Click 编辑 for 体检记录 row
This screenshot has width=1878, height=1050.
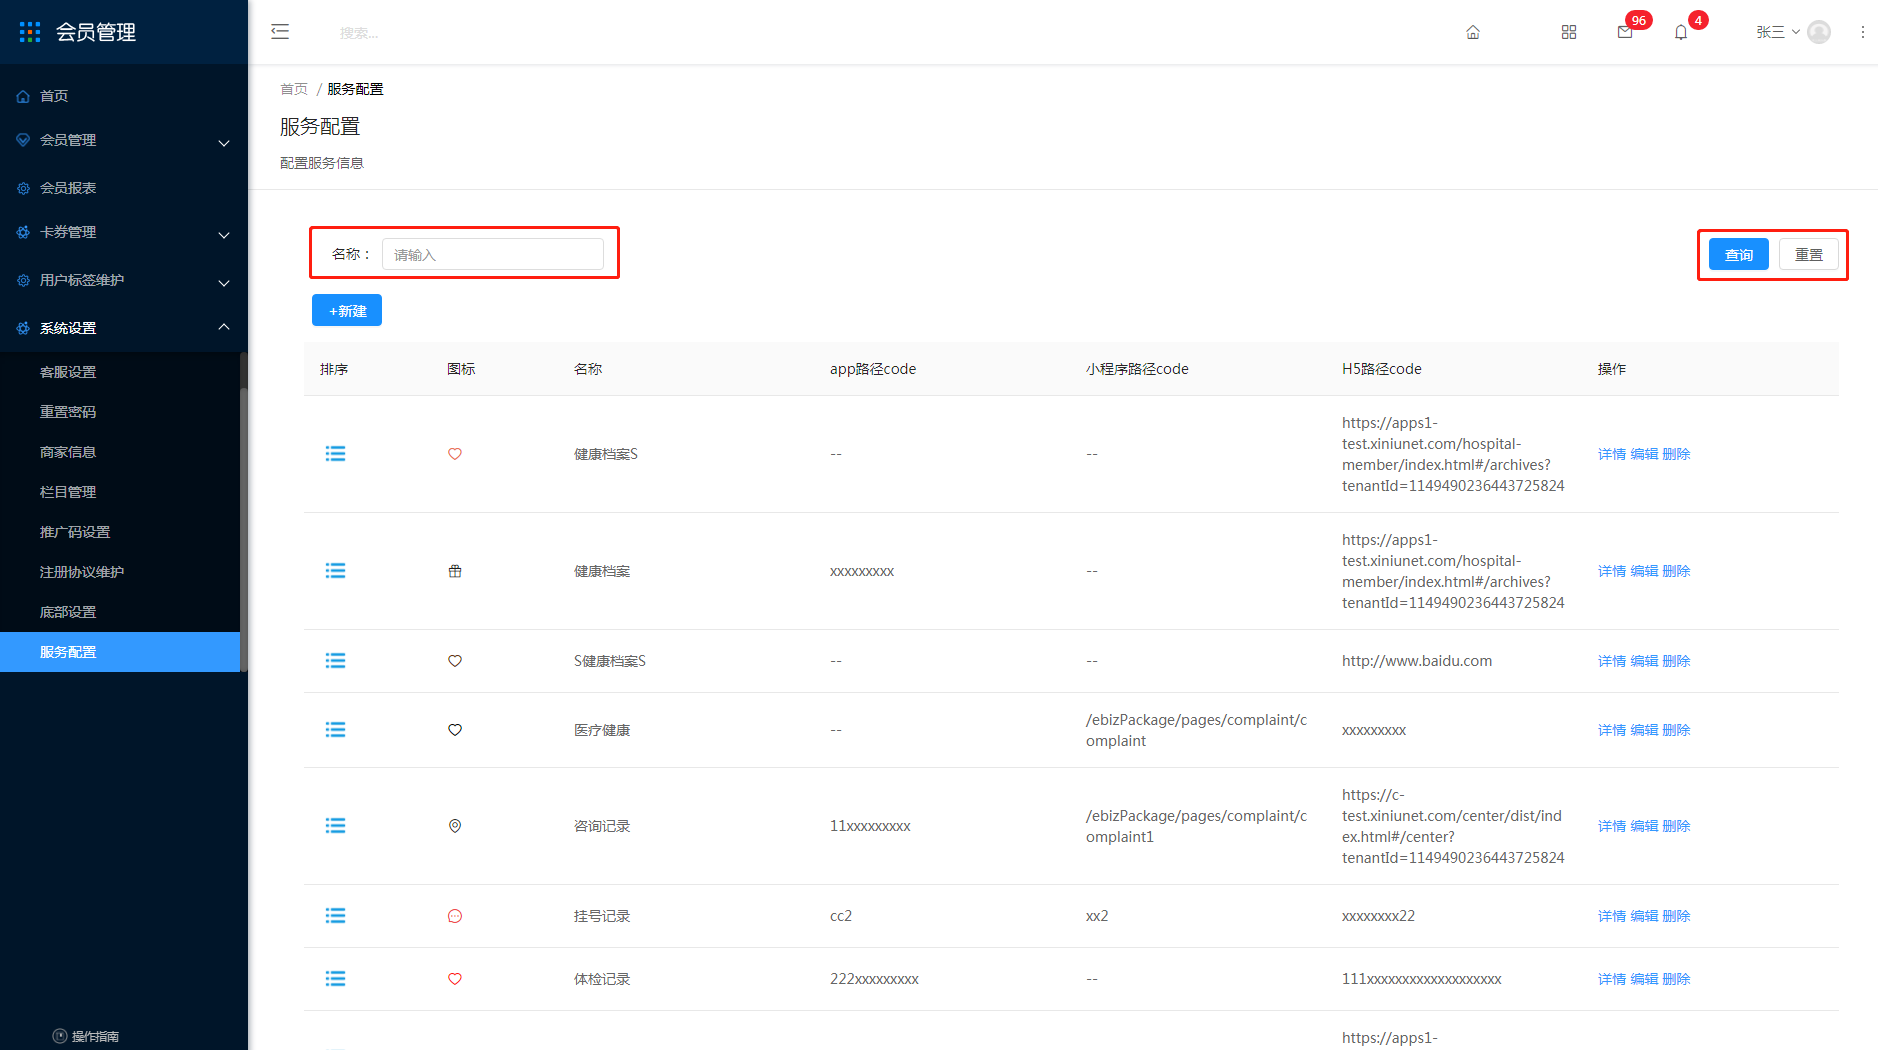[1644, 979]
